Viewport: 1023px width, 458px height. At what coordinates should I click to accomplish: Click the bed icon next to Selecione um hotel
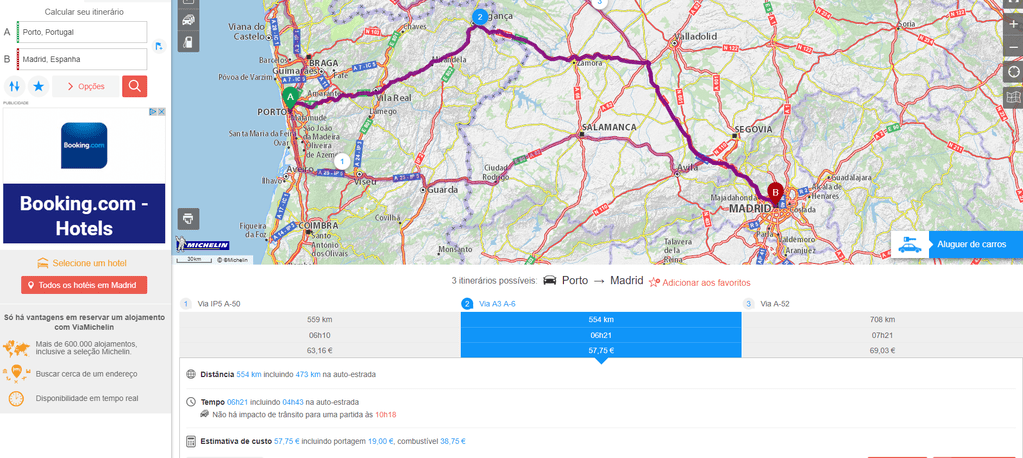pyautogui.click(x=43, y=264)
